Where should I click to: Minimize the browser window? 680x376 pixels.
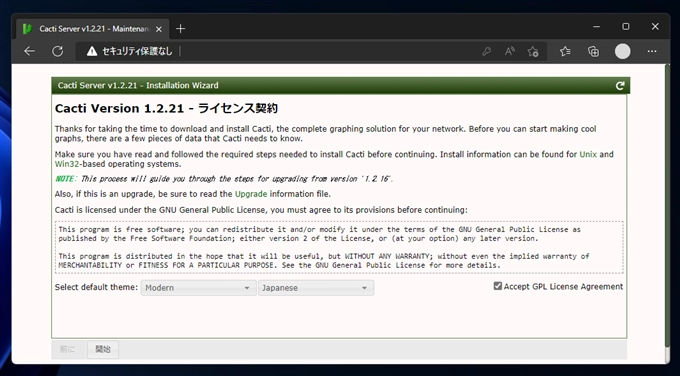596,27
